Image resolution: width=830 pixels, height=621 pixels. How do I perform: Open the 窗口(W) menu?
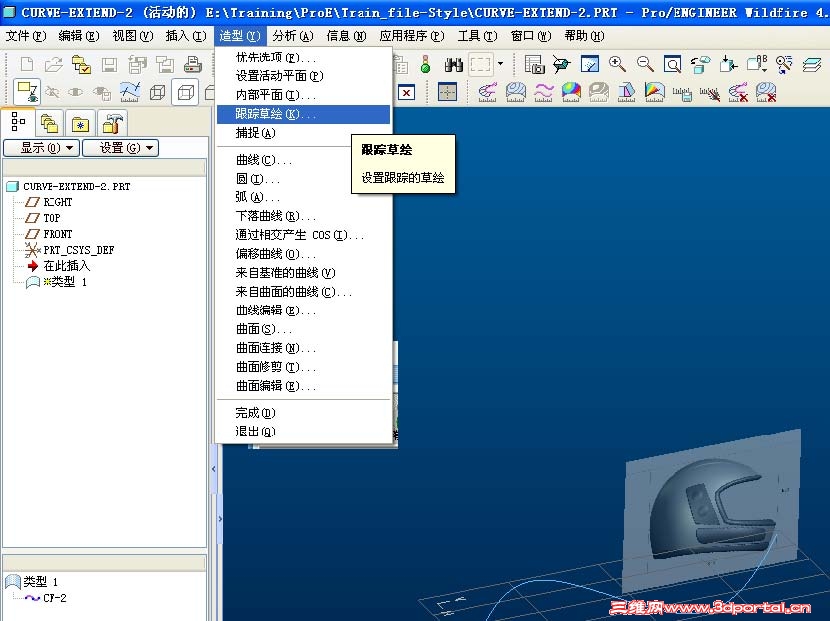coord(531,35)
